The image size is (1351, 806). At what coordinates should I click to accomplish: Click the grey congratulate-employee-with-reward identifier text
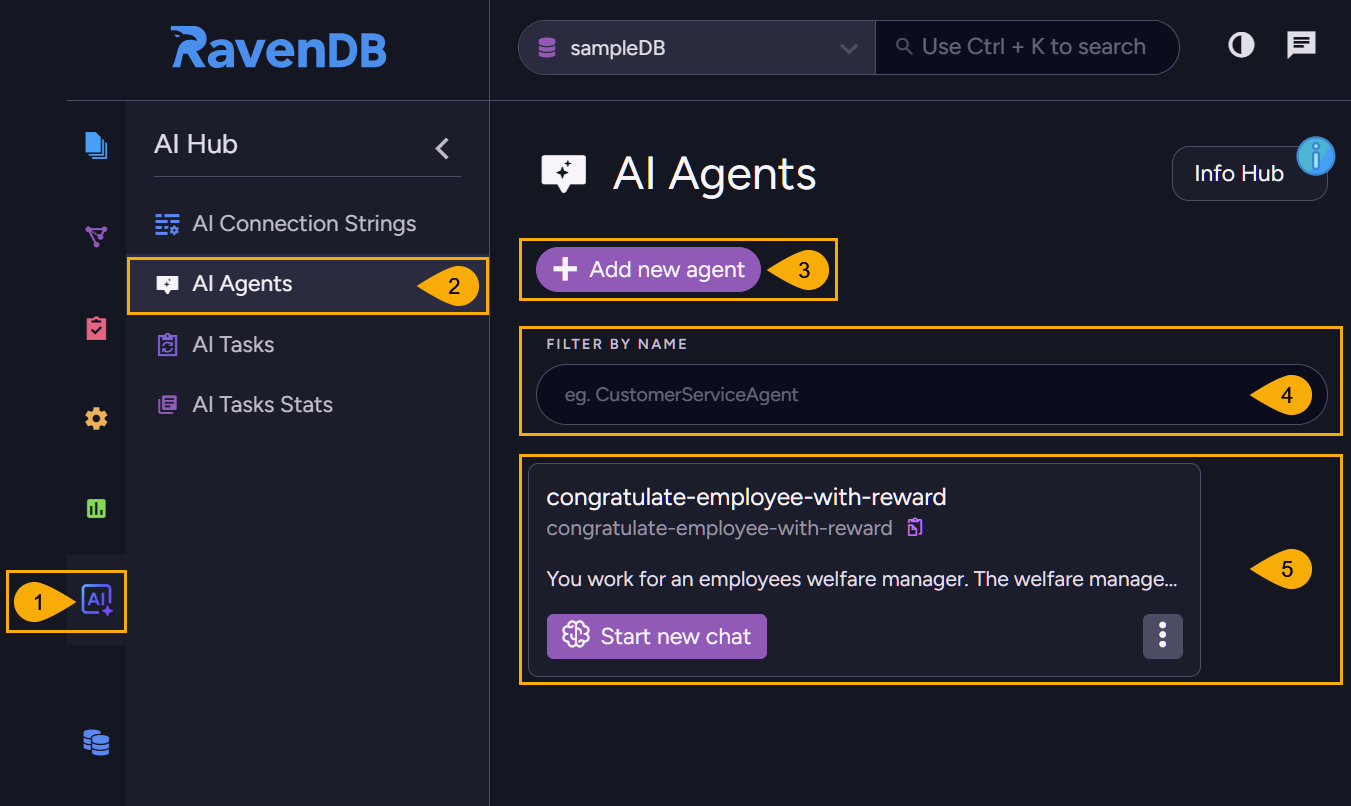[x=719, y=528]
